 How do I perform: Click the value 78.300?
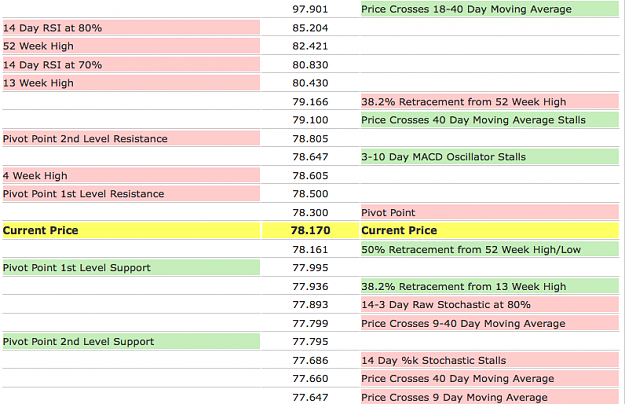coord(310,212)
